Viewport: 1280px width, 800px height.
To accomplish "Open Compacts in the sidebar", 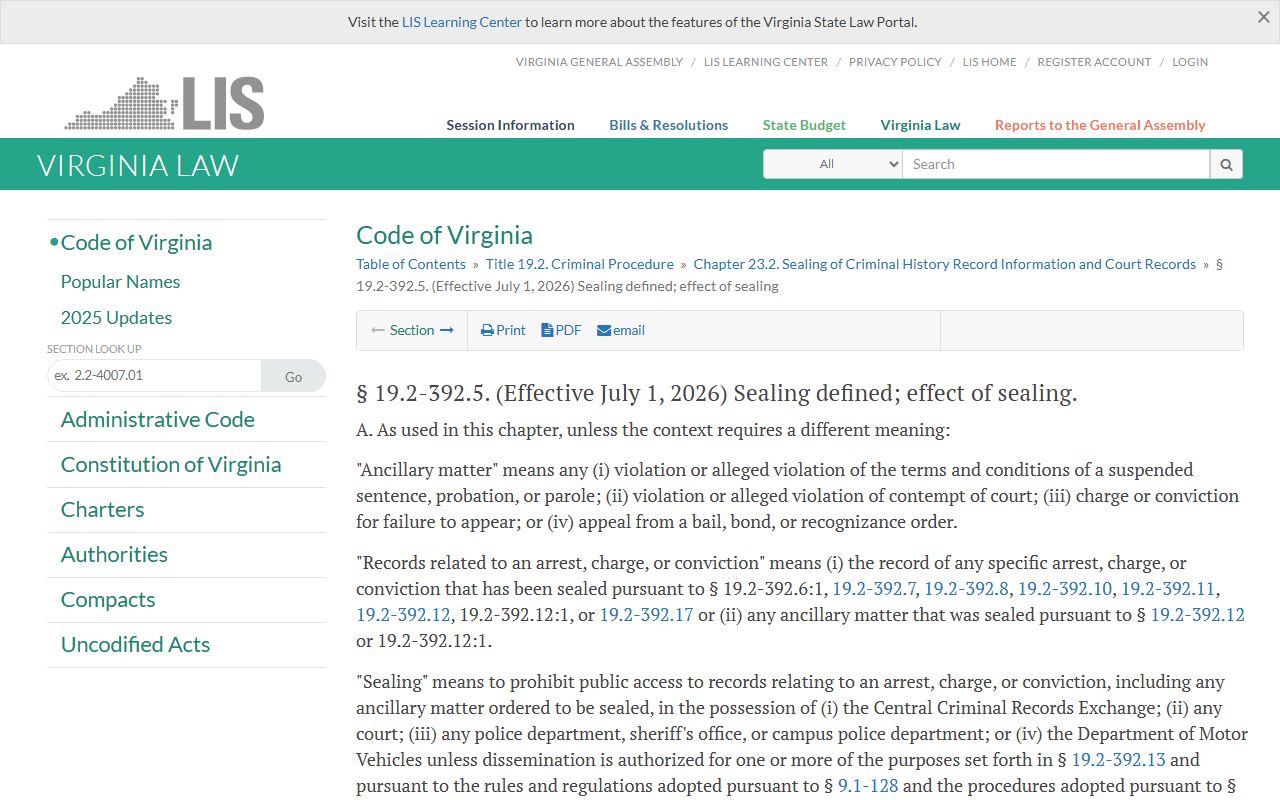I will click(108, 600).
